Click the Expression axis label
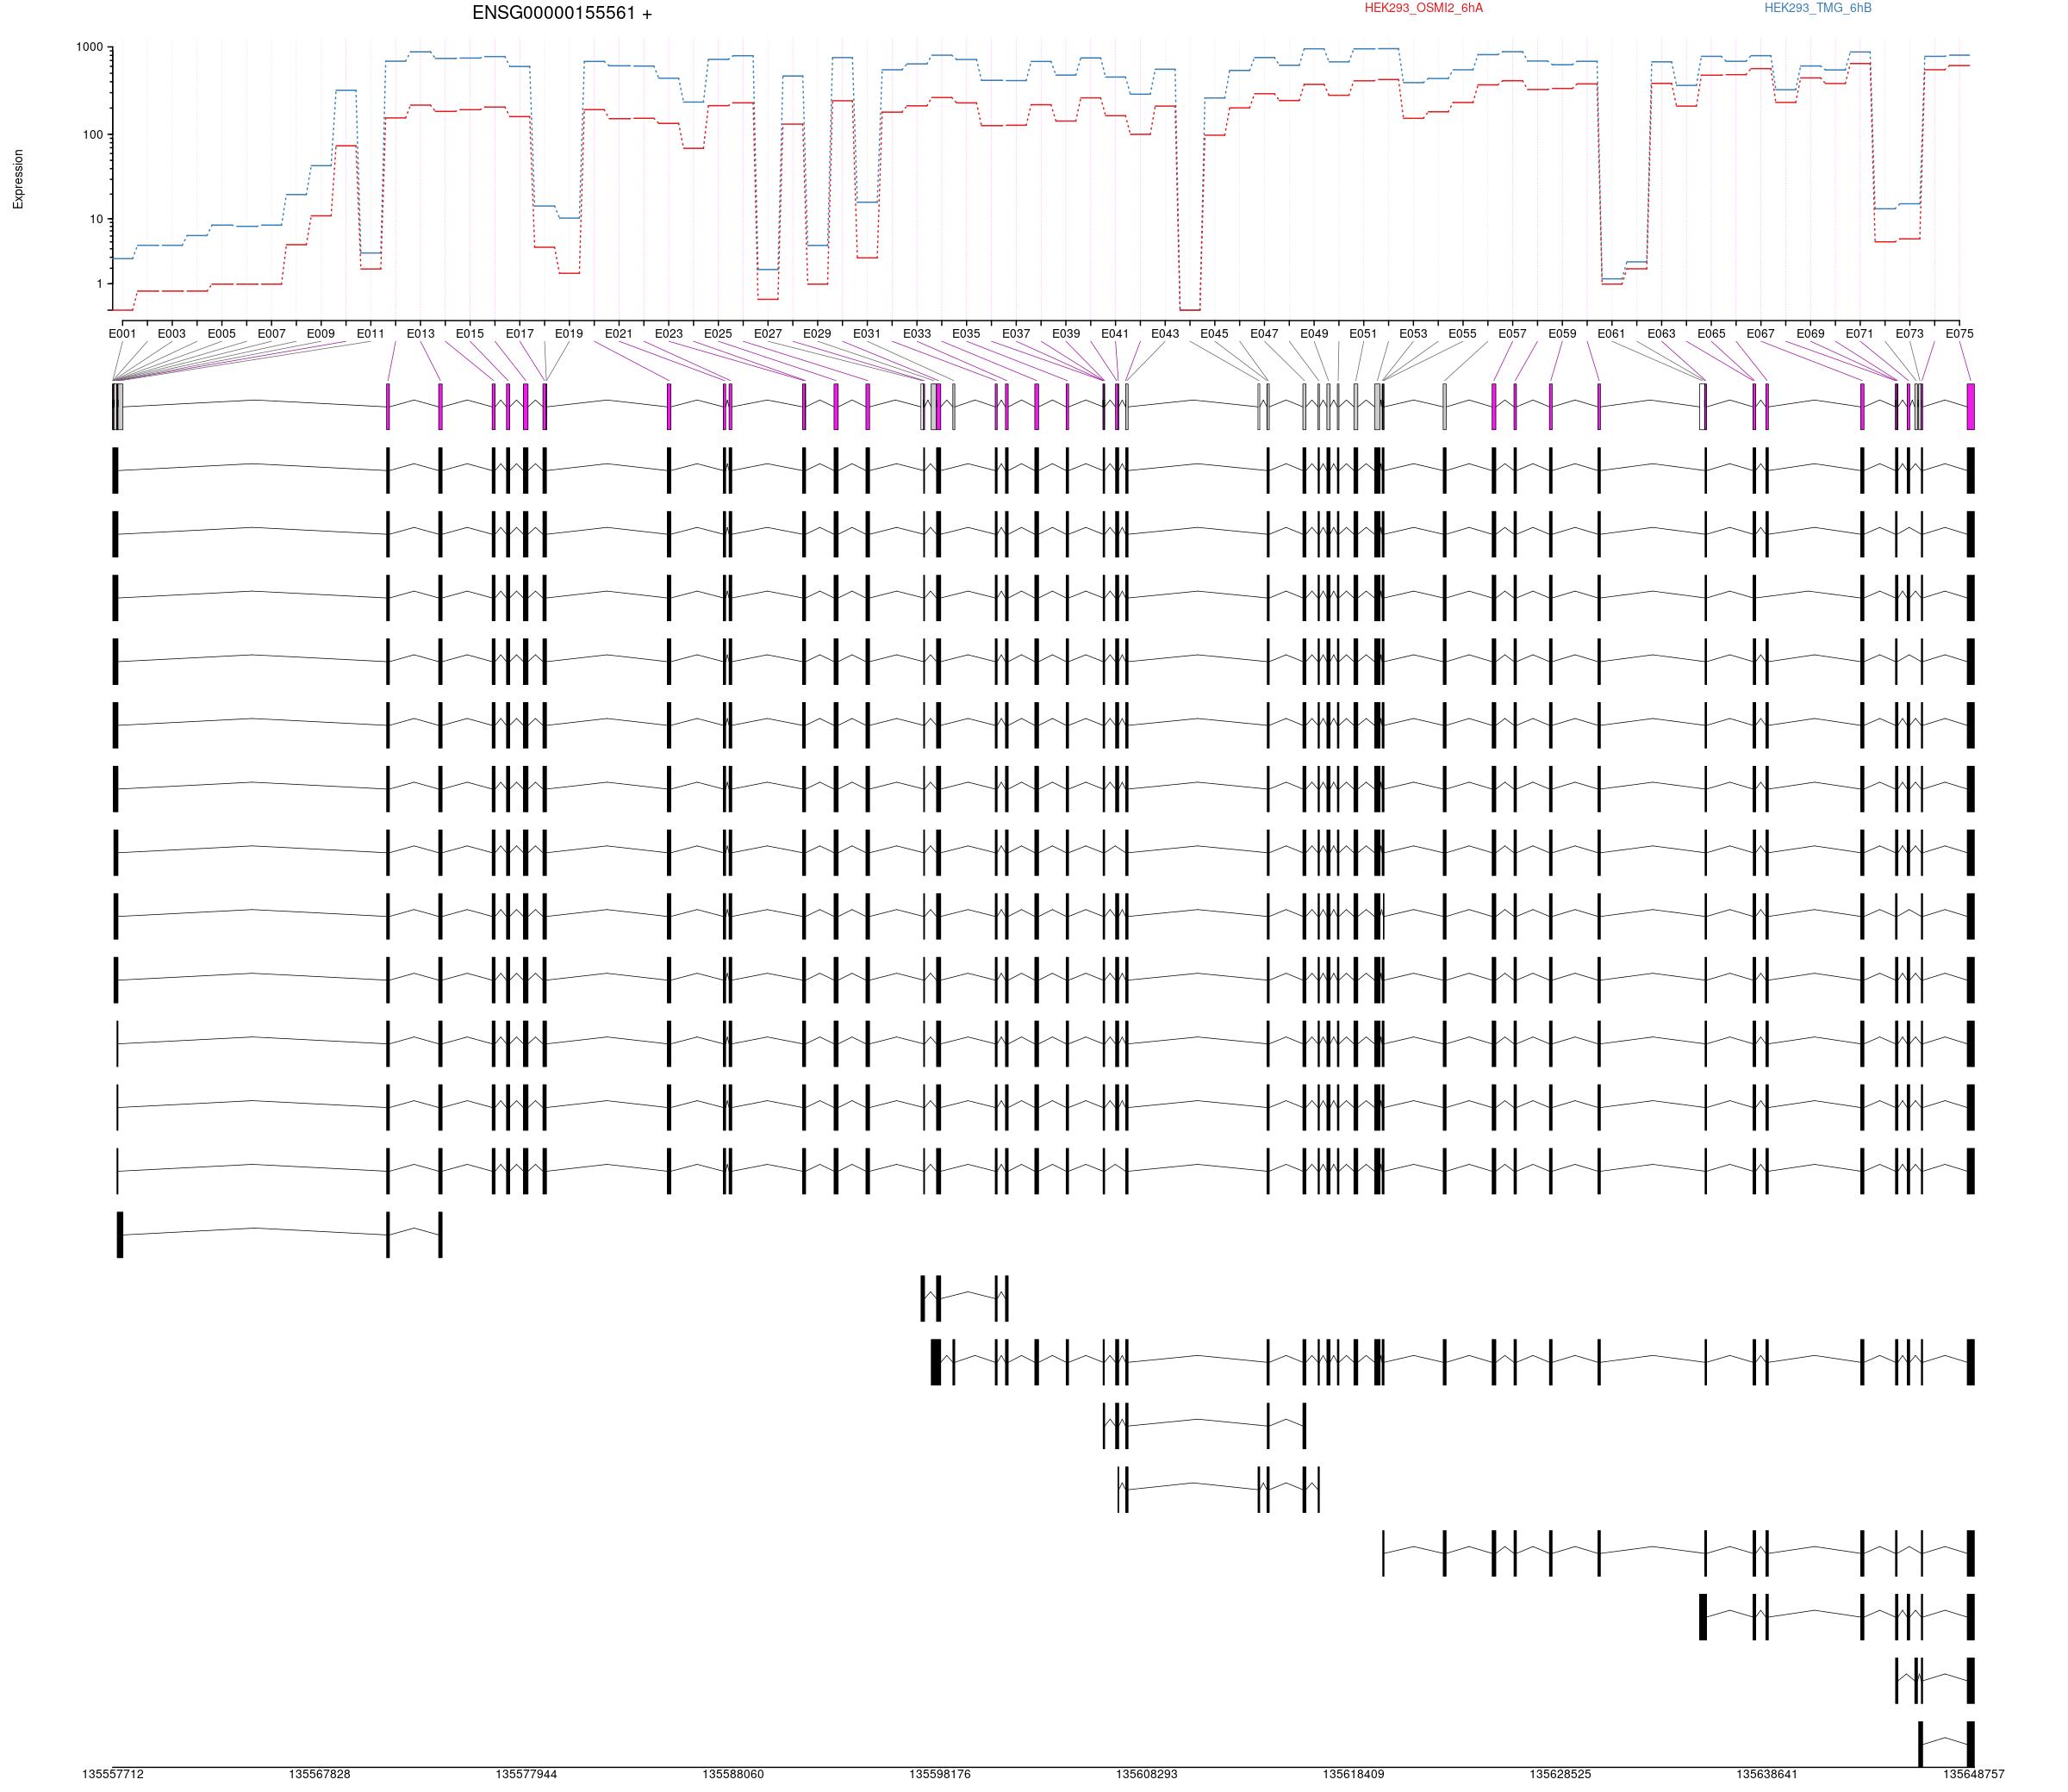 pyautogui.click(x=18, y=179)
